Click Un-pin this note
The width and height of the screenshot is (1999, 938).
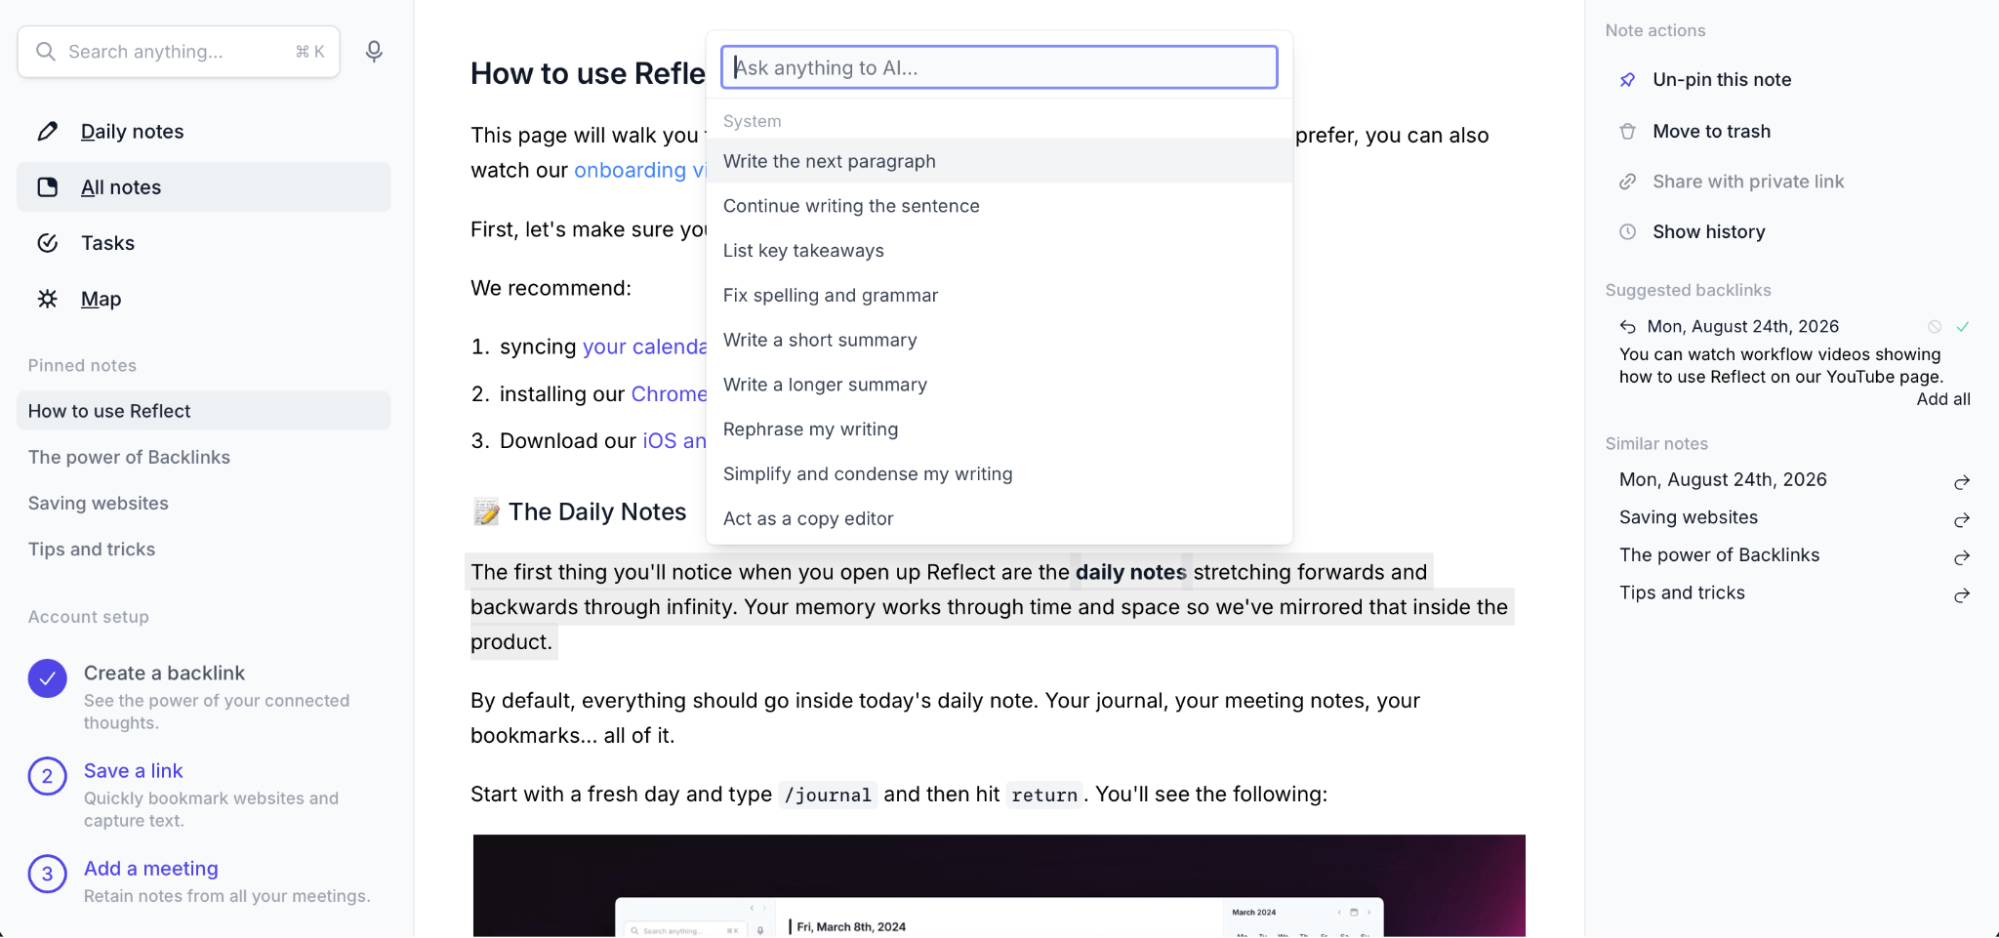pos(1721,80)
